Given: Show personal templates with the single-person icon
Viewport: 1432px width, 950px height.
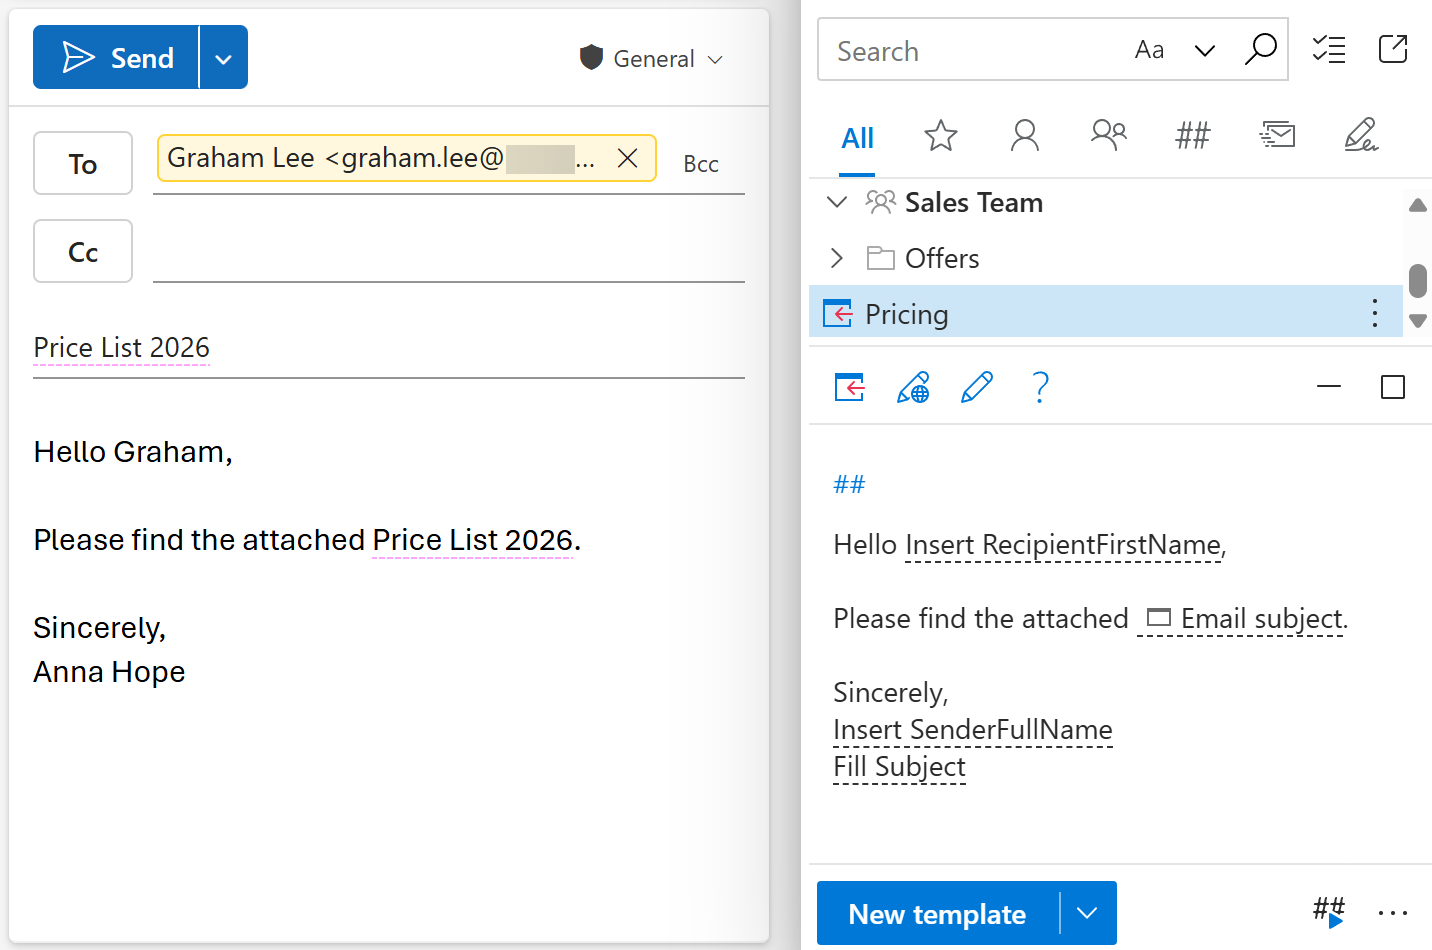Looking at the screenshot, I should (x=1024, y=136).
